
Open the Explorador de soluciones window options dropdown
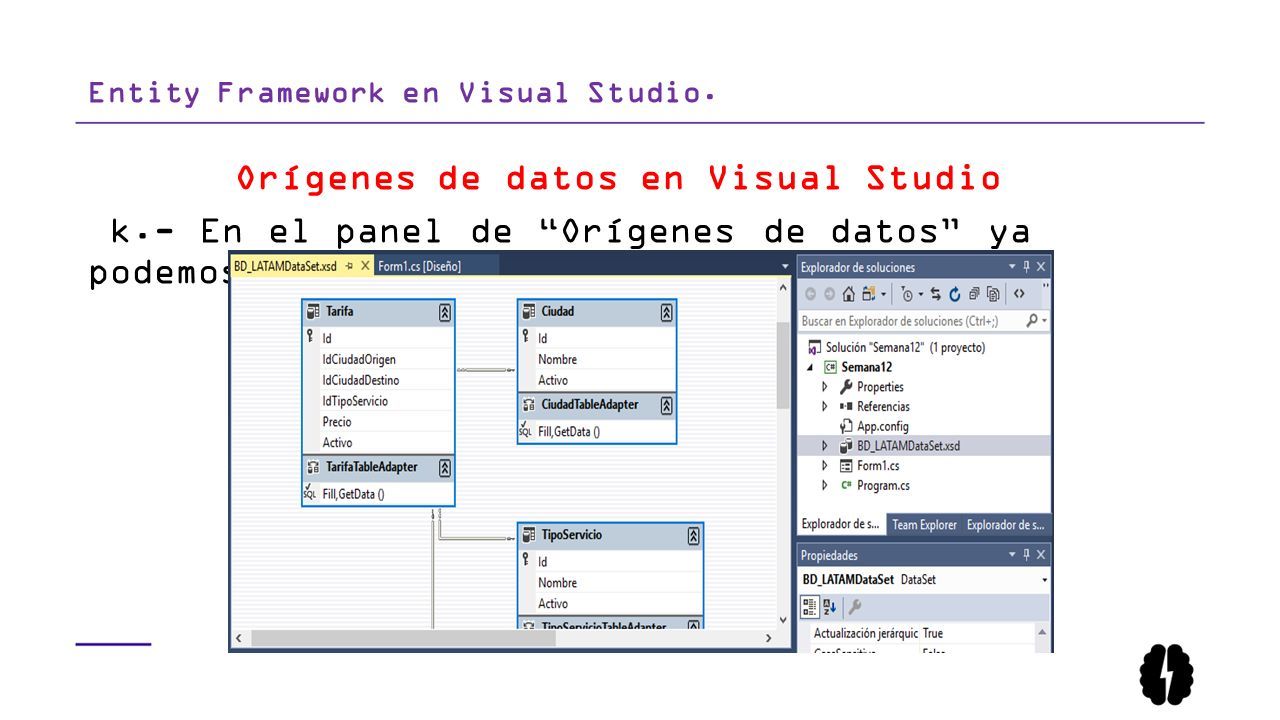tap(1011, 267)
